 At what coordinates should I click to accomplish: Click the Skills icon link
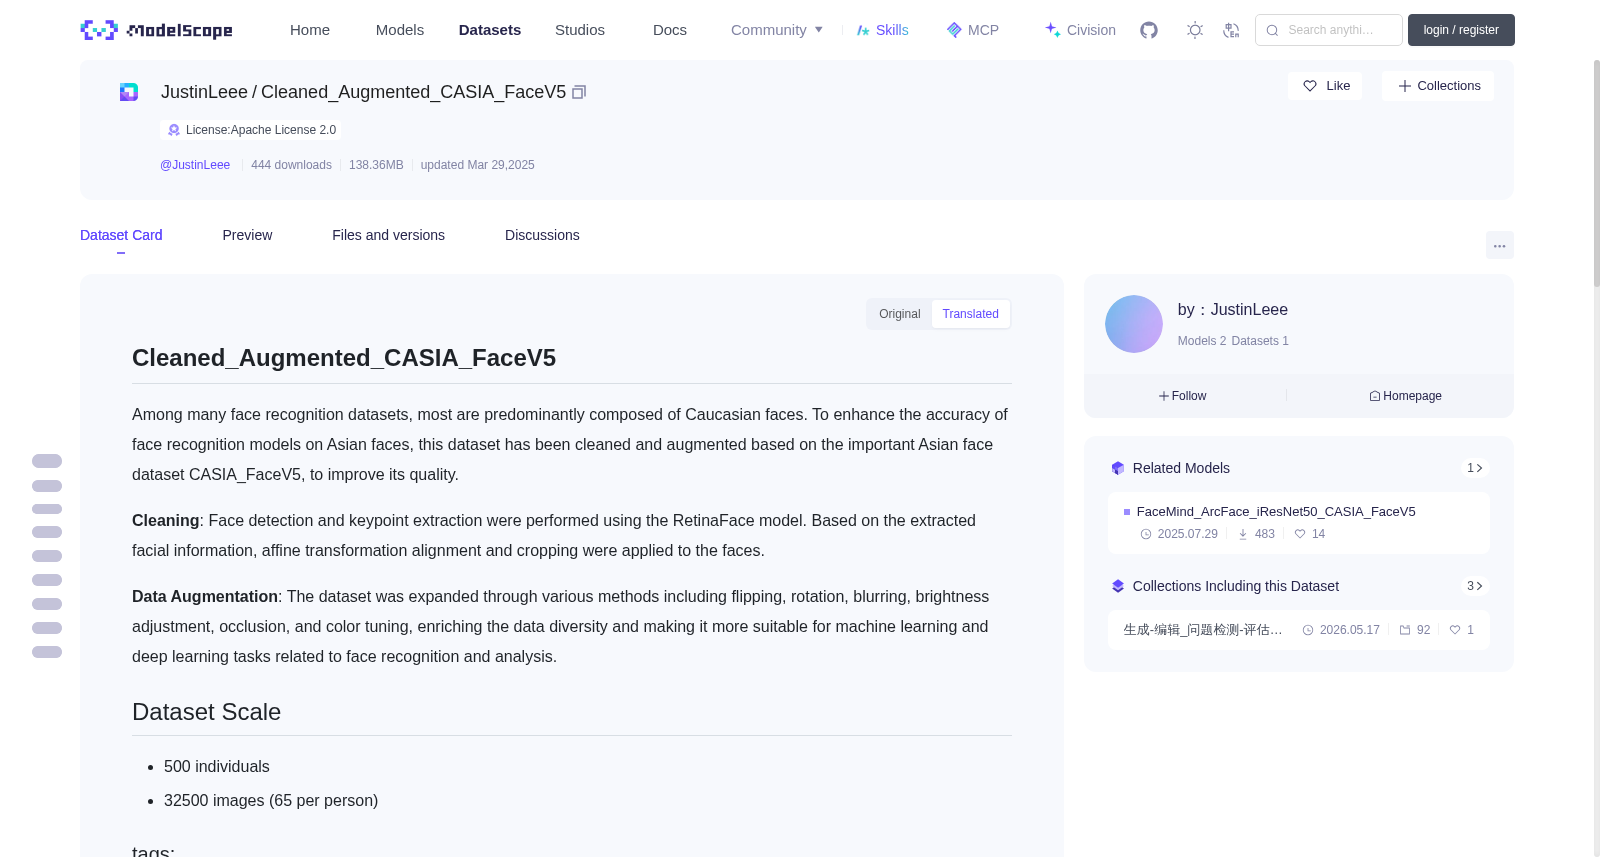[x=883, y=30]
